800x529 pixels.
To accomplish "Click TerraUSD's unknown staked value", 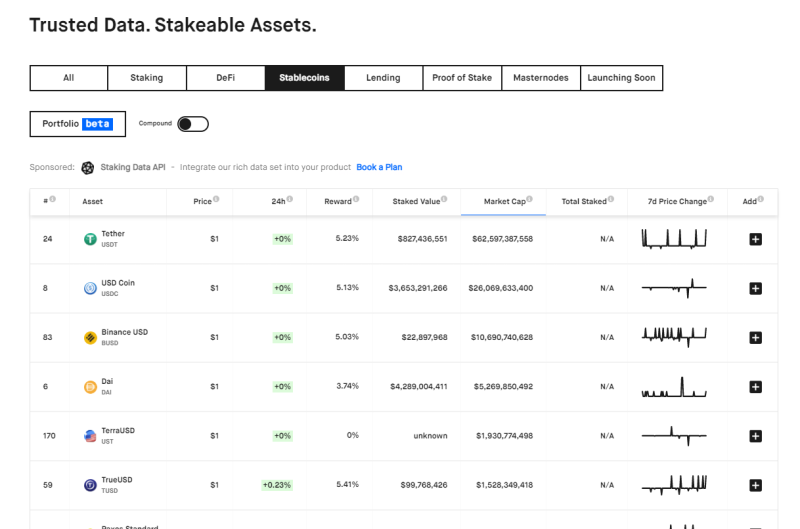I will point(430,436).
